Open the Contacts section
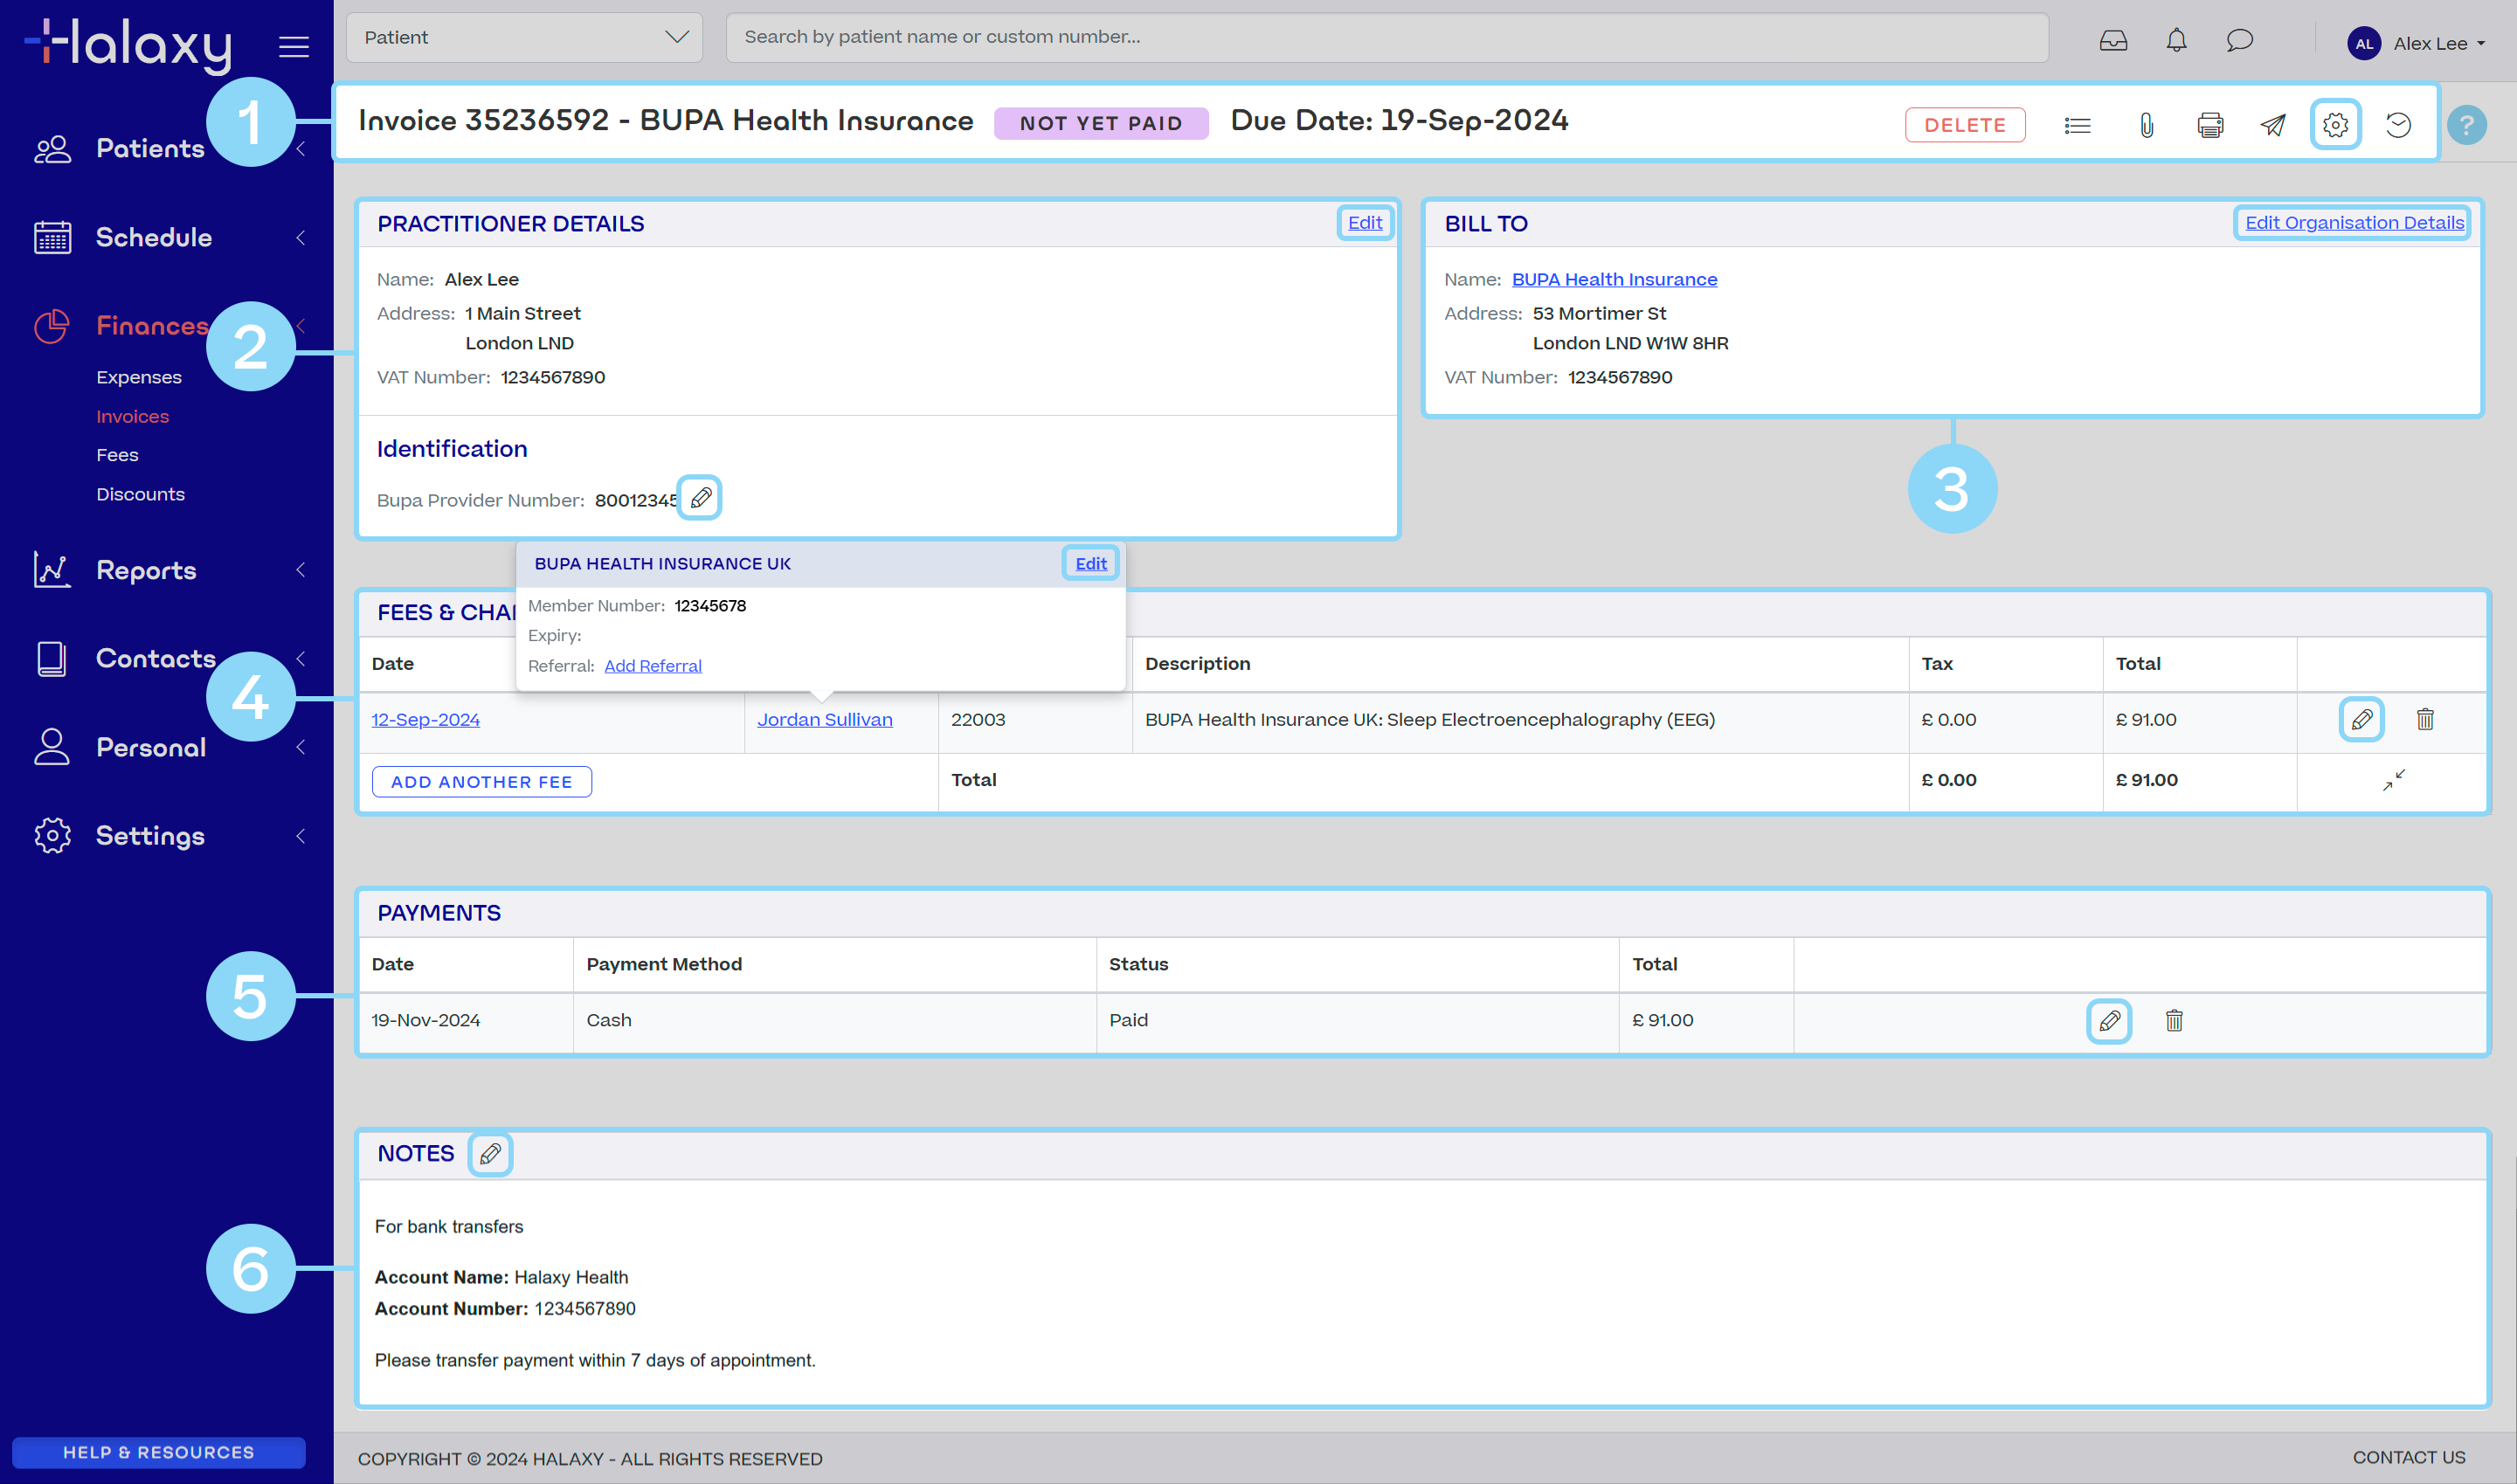The image size is (2517, 1484). point(156,659)
